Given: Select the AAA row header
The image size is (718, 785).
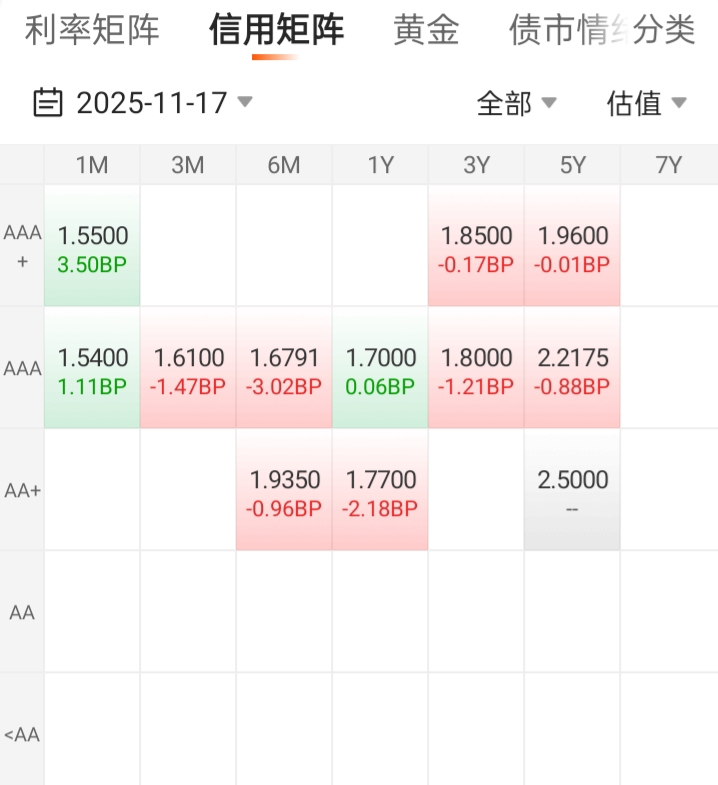Looking at the screenshot, I should 22,369.
